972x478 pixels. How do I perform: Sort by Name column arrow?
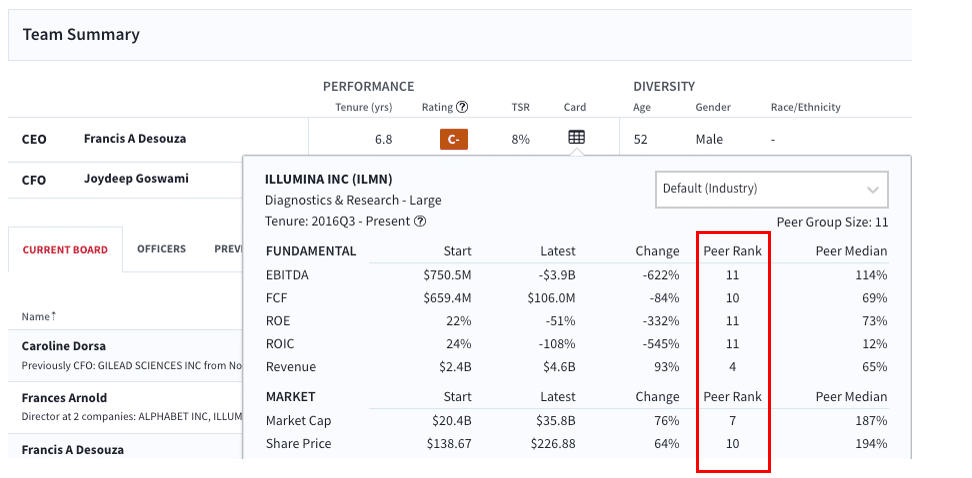click(53, 316)
